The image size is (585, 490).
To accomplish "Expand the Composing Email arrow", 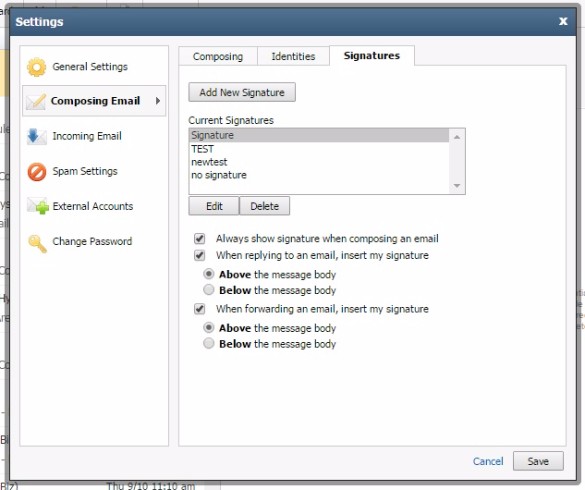I will (158, 101).
